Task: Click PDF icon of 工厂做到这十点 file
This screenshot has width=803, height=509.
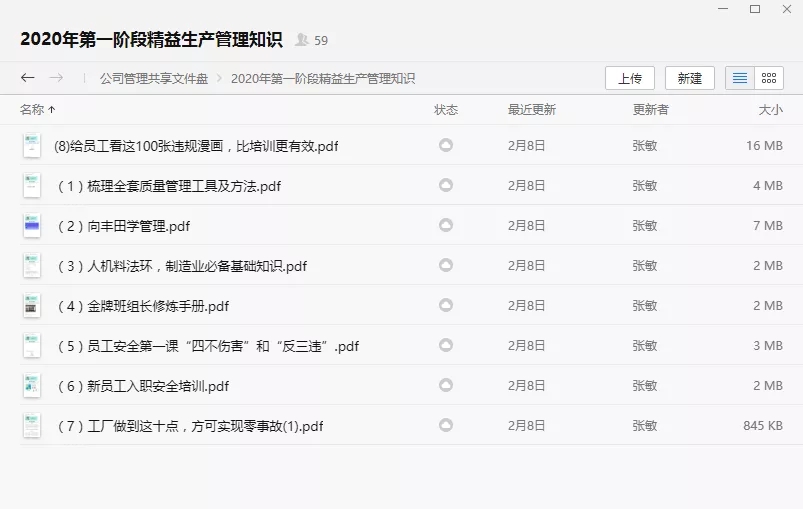Action: pos(32,426)
